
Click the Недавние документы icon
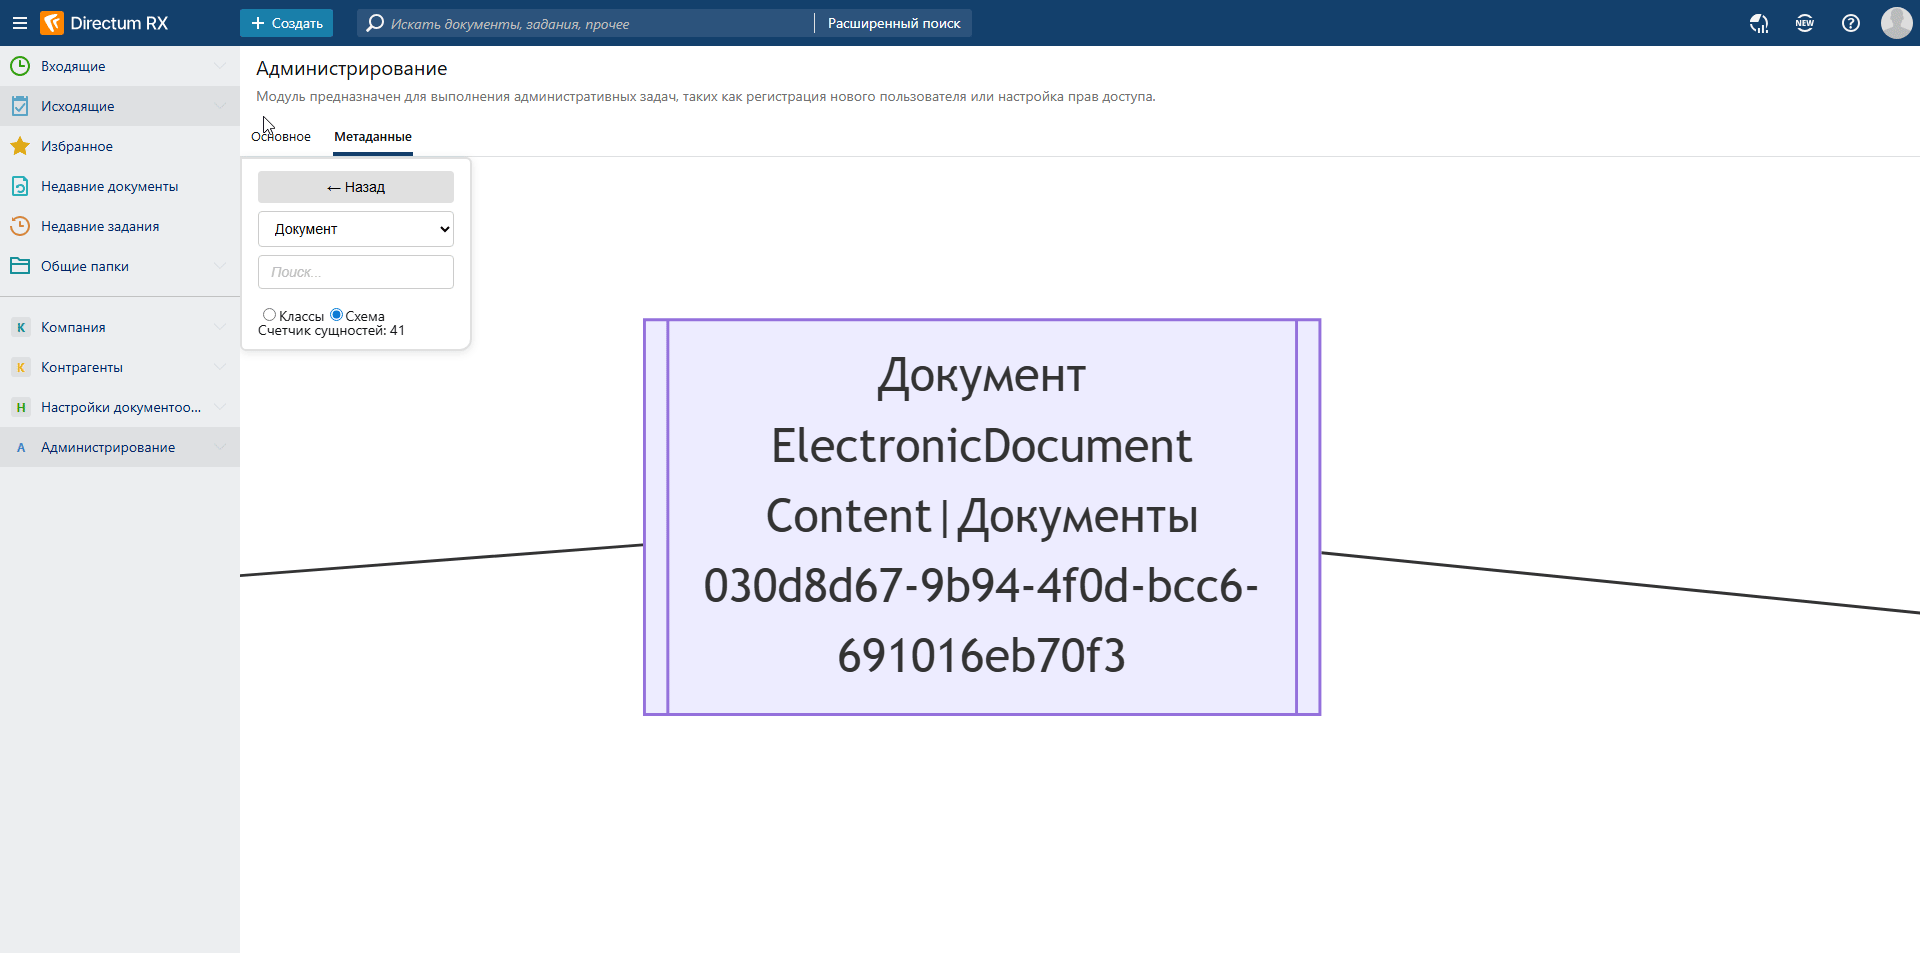[20, 186]
